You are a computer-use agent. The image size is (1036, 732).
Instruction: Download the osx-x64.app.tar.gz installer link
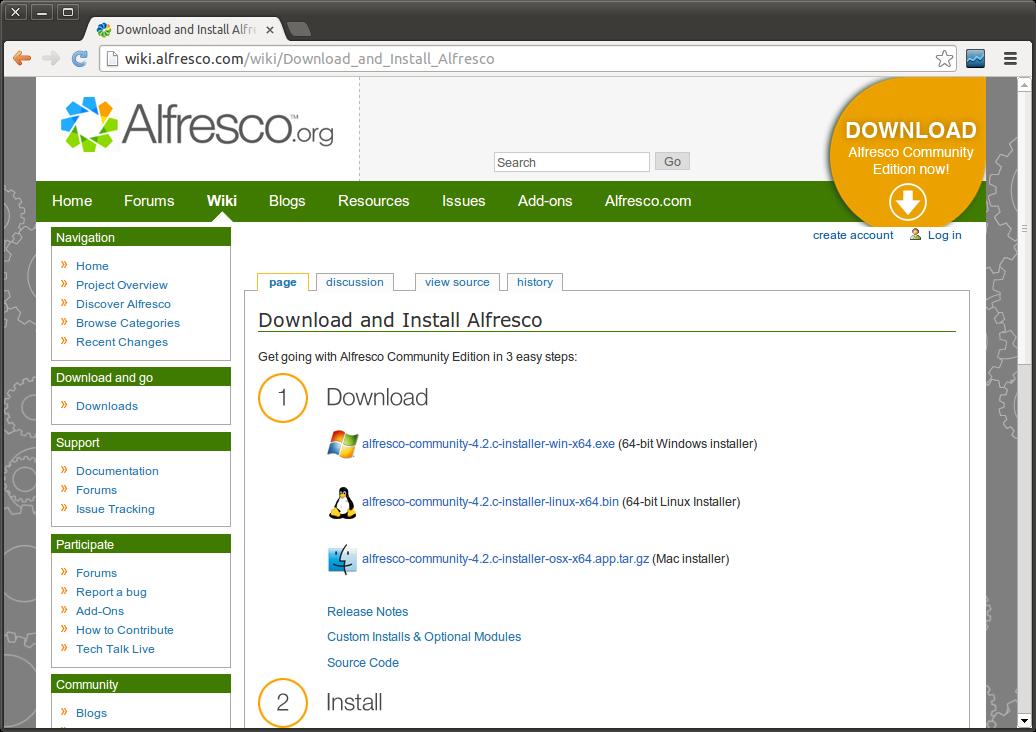tap(505, 559)
